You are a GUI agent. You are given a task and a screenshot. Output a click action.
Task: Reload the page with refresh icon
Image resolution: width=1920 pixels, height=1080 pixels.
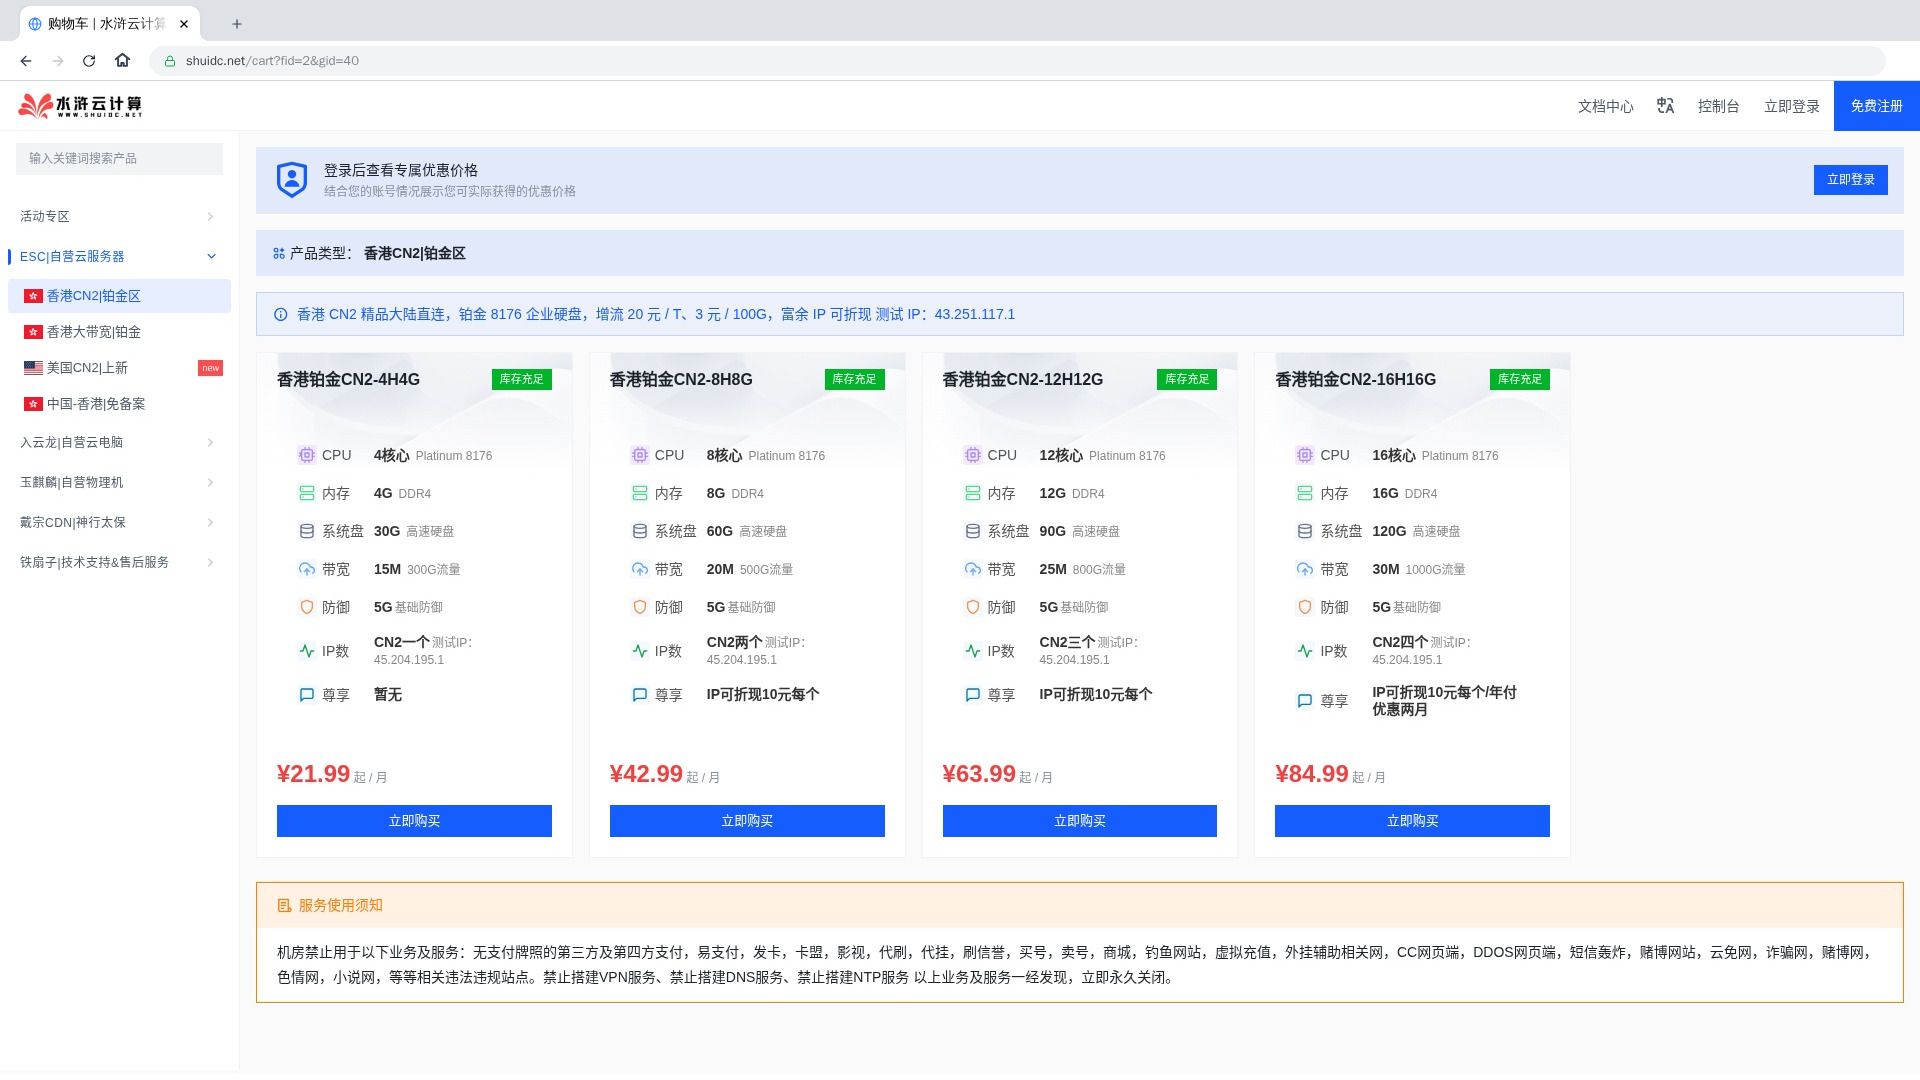(89, 61)
